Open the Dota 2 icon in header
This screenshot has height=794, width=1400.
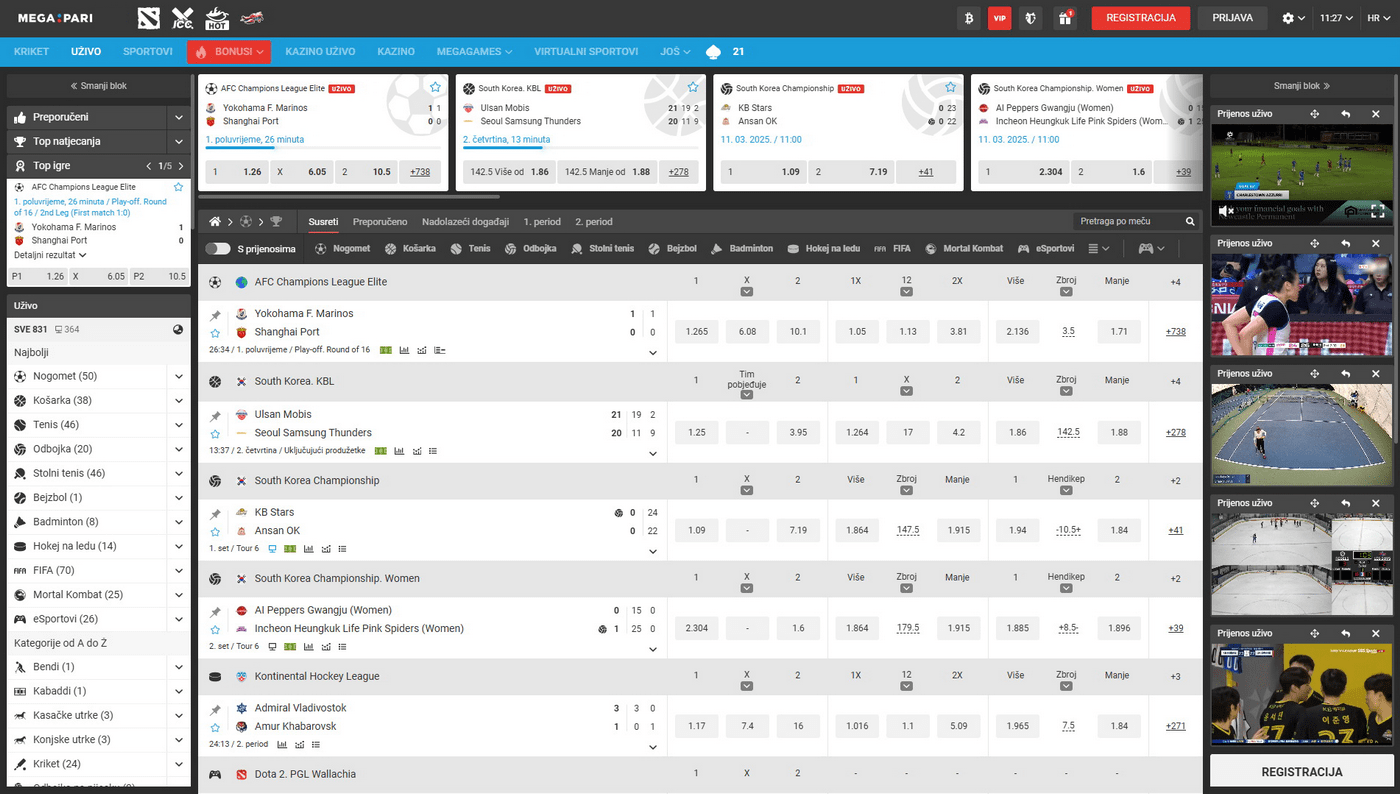tap(147, 18)
